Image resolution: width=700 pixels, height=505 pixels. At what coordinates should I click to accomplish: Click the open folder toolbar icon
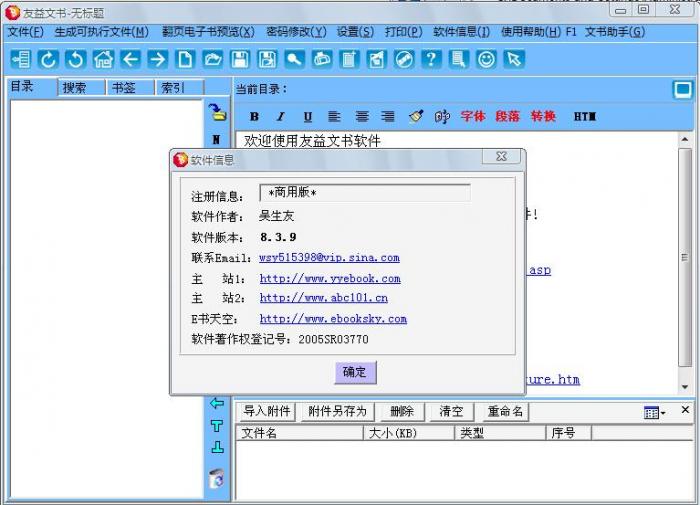pos(212,59)
